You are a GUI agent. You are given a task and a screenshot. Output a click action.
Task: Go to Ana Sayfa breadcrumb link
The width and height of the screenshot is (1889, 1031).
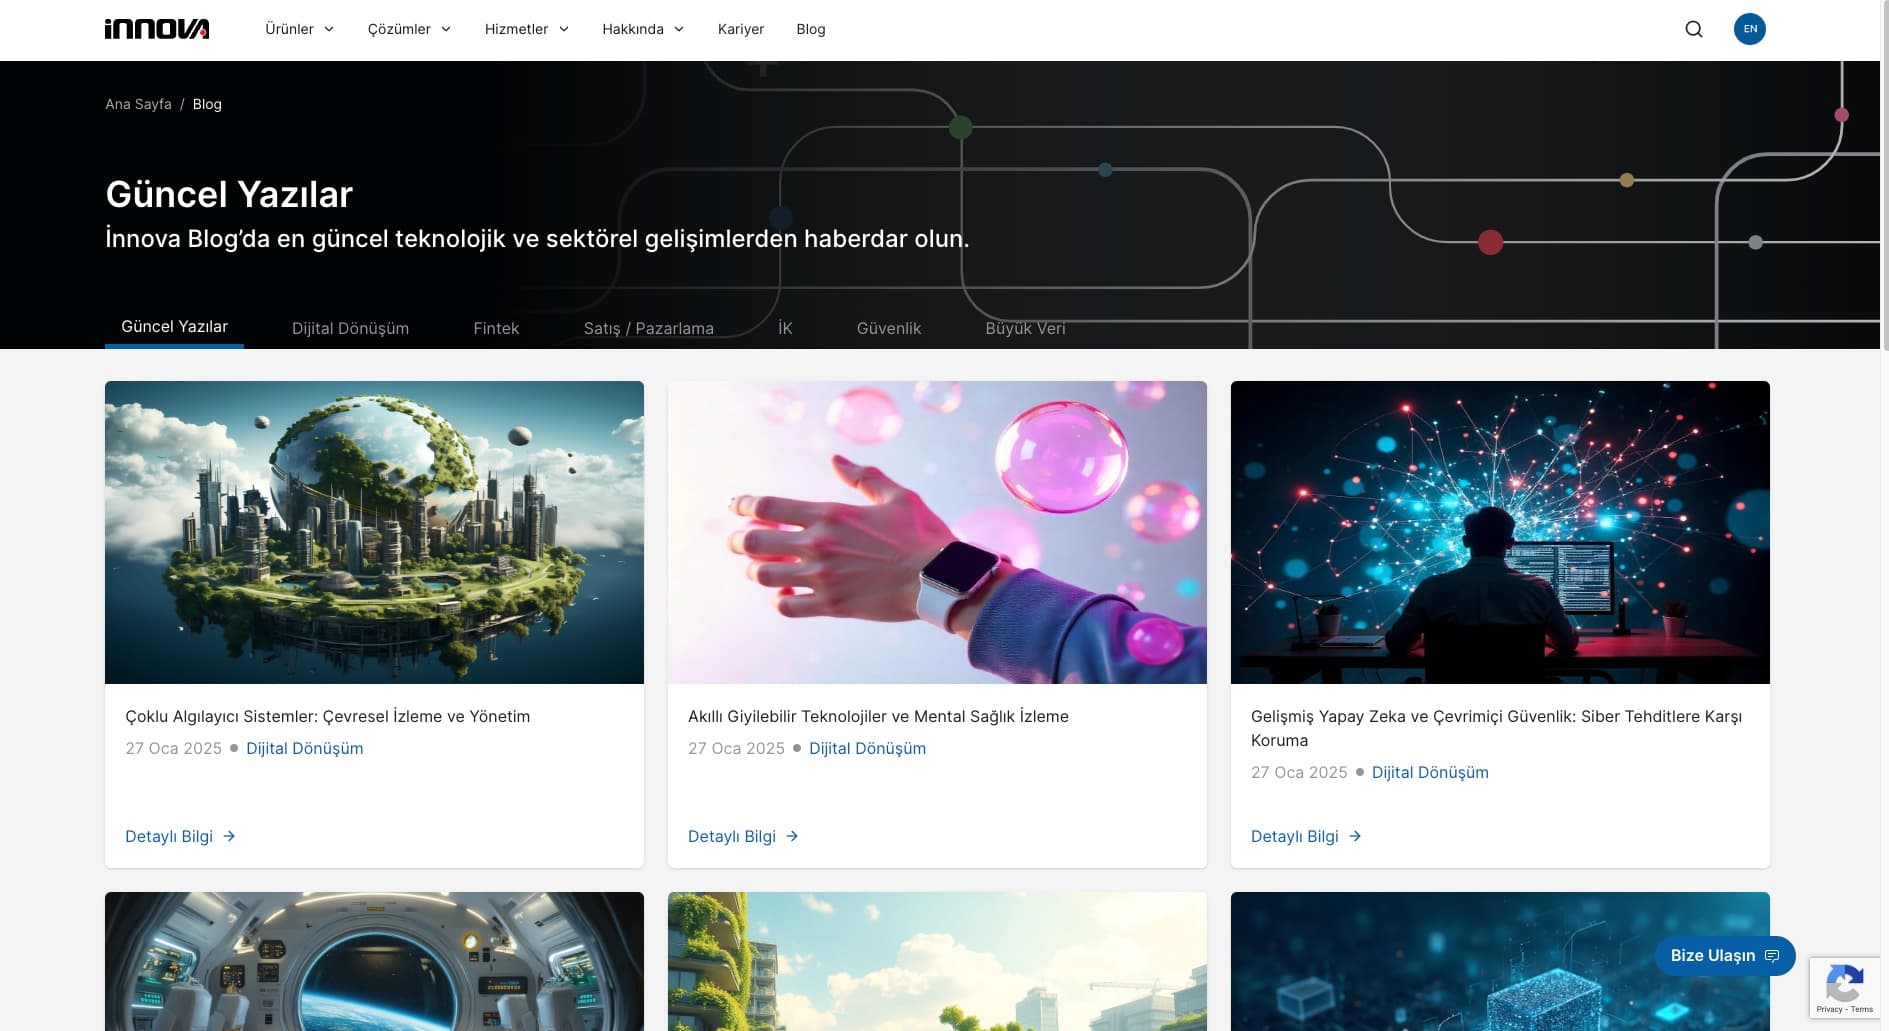[x=138, y=104]
